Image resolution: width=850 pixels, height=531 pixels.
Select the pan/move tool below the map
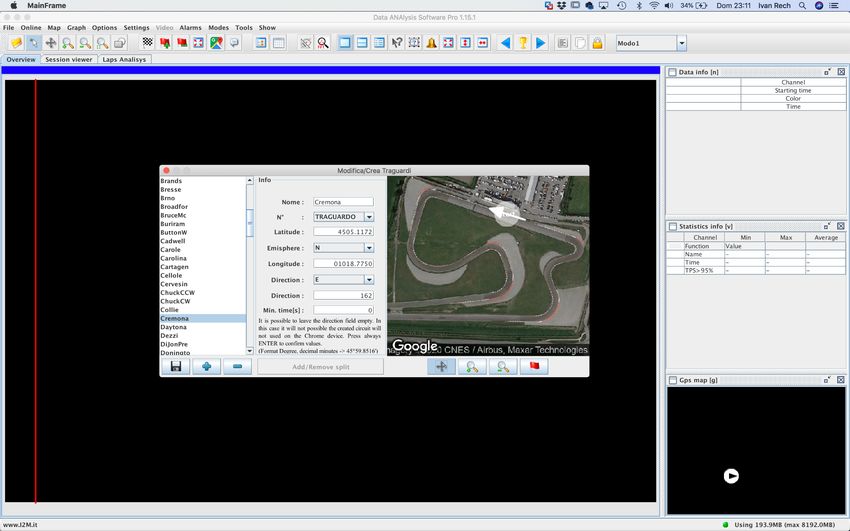click(442, 367)
